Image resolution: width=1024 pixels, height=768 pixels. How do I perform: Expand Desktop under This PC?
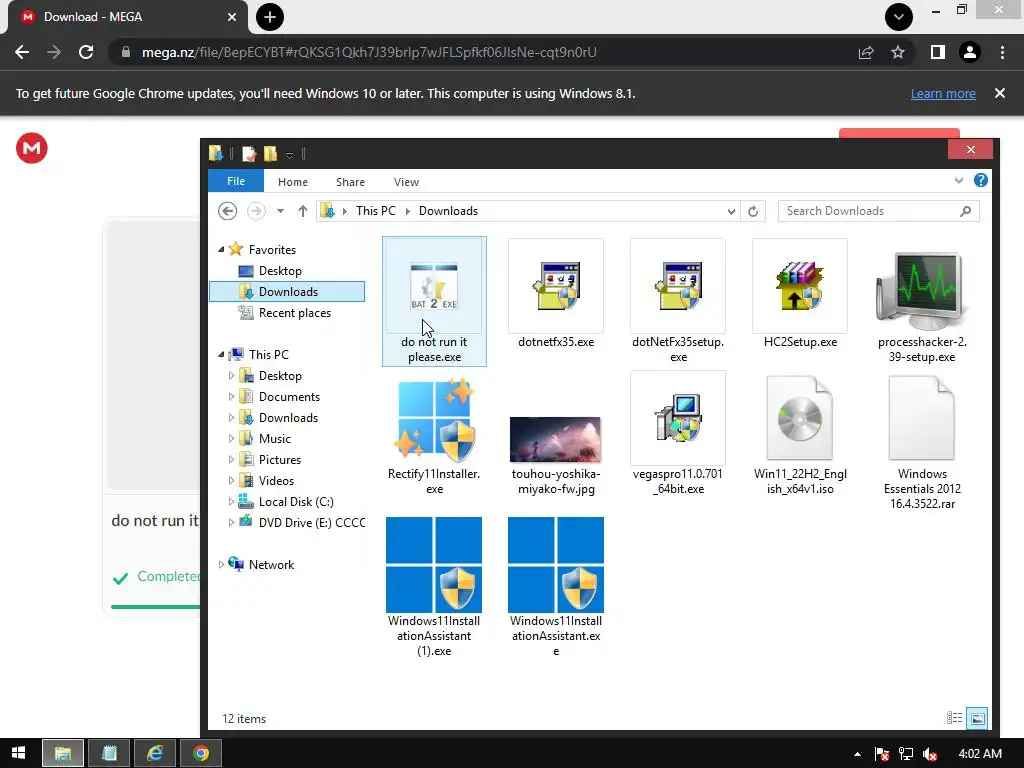[x=231, y=376]
